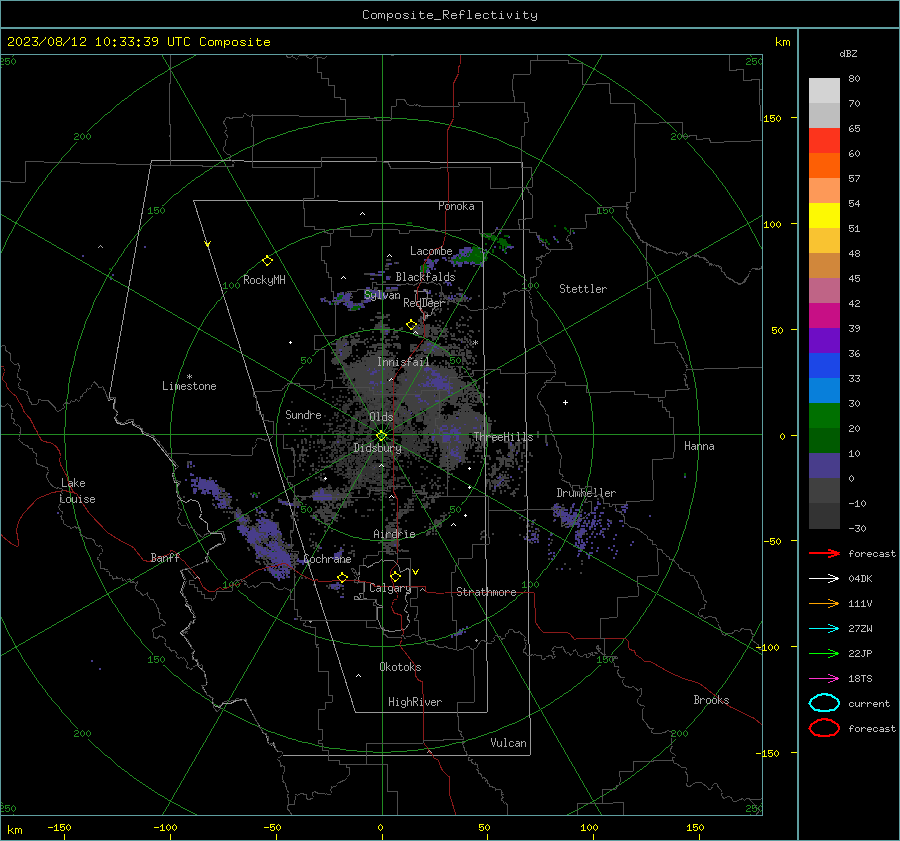Click the red 'forecast' ellipse legend icon

tap(824, 728)
